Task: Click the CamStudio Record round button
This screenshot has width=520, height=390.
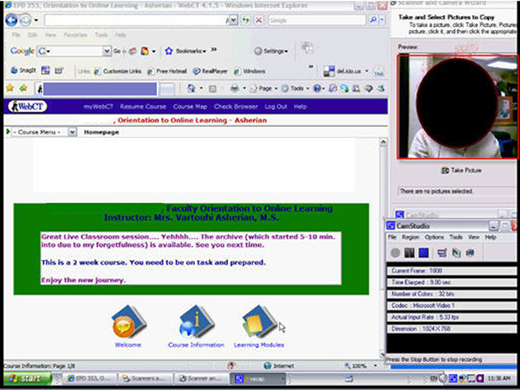Action: (395, 253)
